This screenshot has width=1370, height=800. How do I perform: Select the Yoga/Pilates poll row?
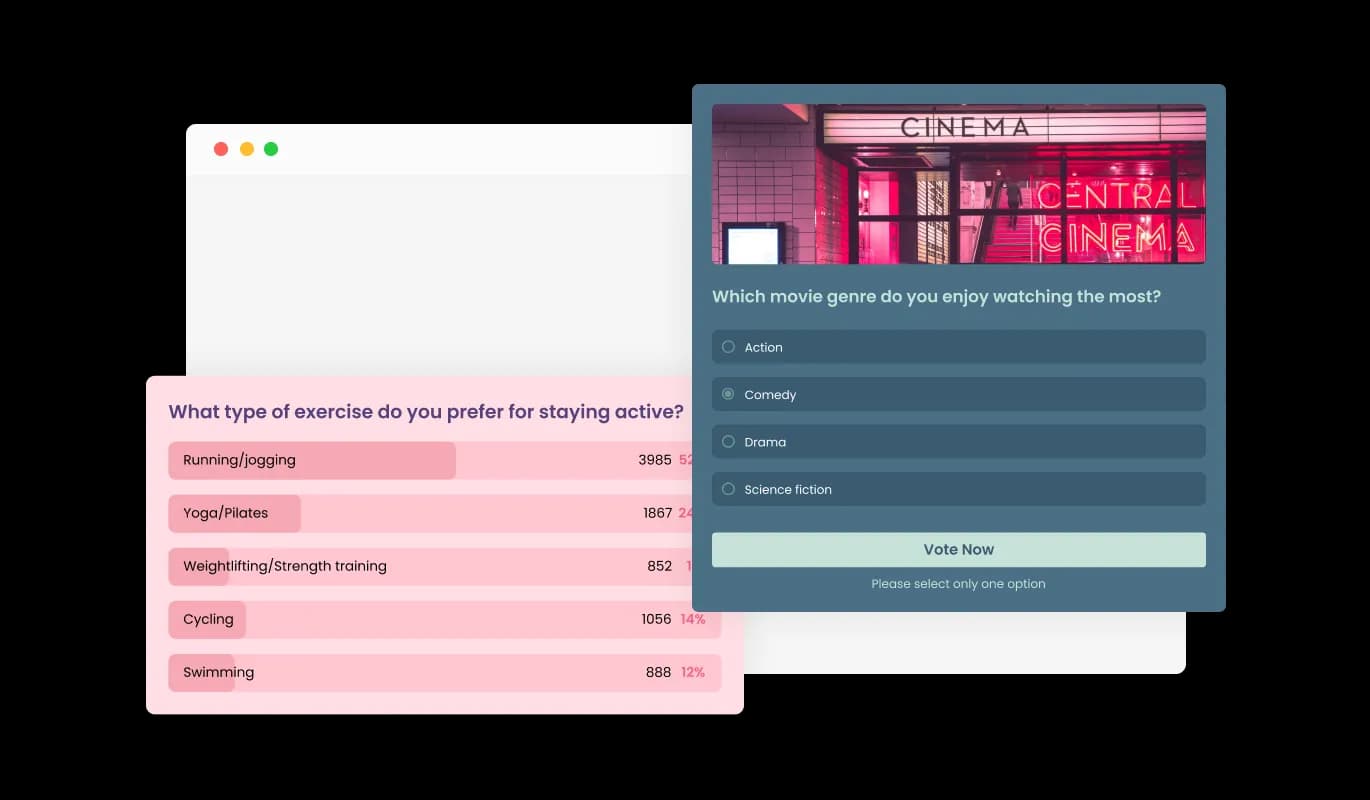pyautogui.click(x=234, y=513)
